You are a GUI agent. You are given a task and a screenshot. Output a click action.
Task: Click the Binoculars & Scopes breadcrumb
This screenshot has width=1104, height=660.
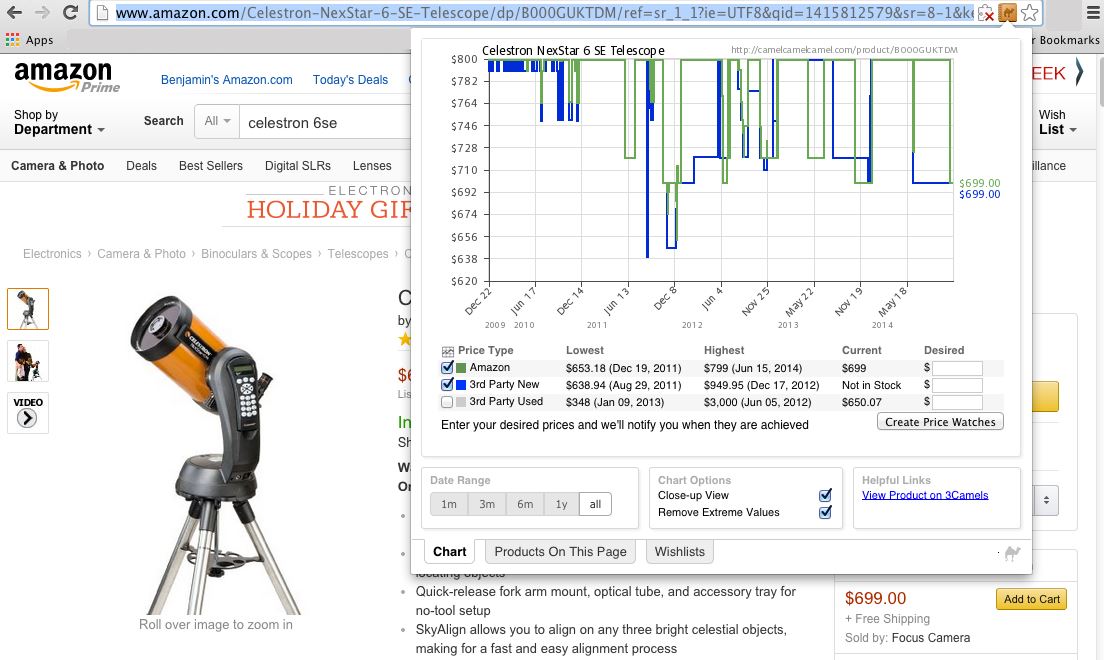click(x=256, y=254)
